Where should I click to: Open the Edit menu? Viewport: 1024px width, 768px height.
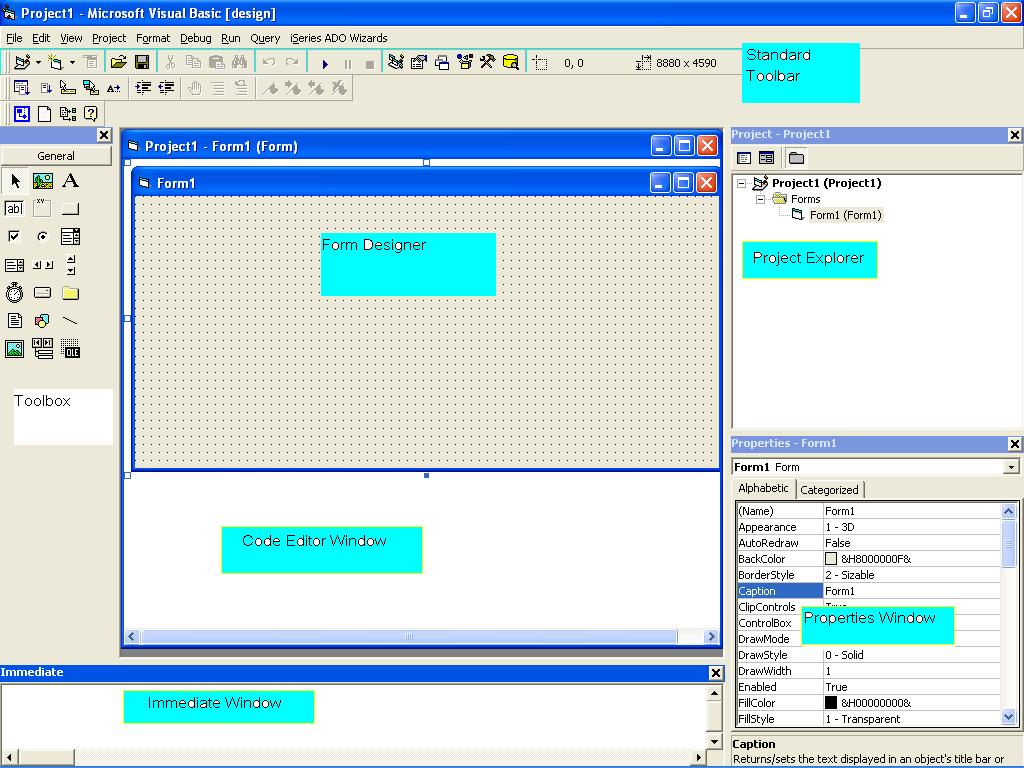pos(40,38)
